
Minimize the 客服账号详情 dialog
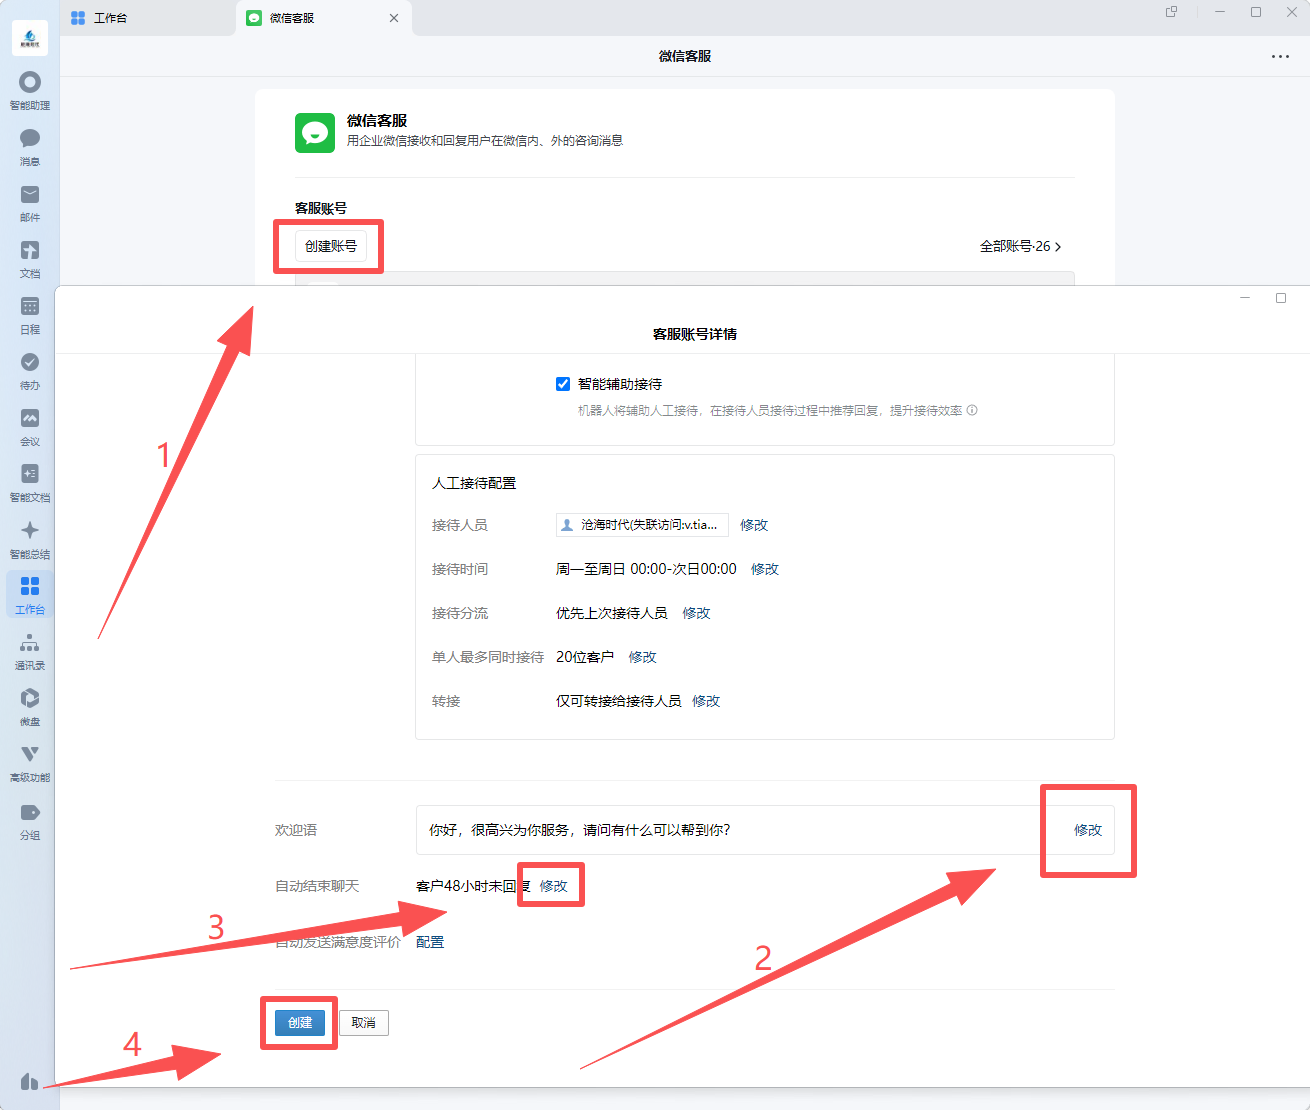coord(1245,298)
